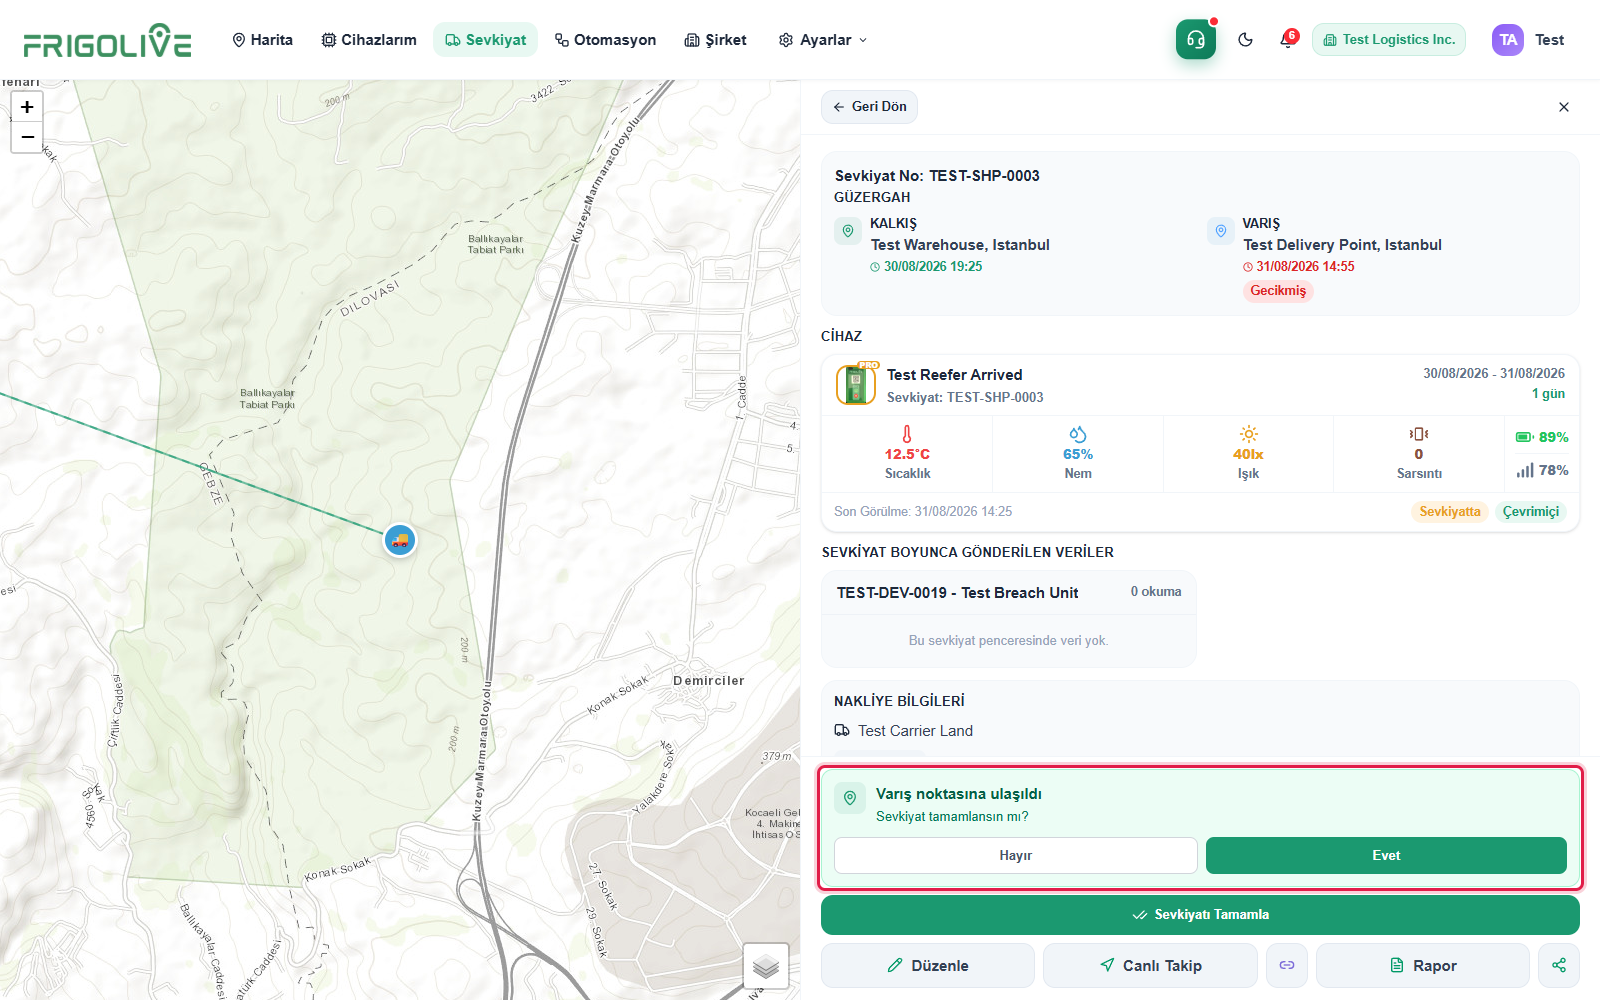Share the shipment via share icon

coord(1559,965)
